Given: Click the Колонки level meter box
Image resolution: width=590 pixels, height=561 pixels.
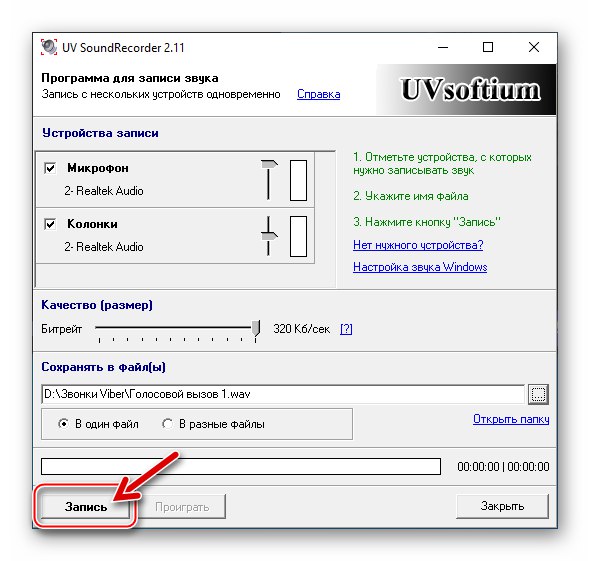Looking at the screenshot, I should point(298,236).
